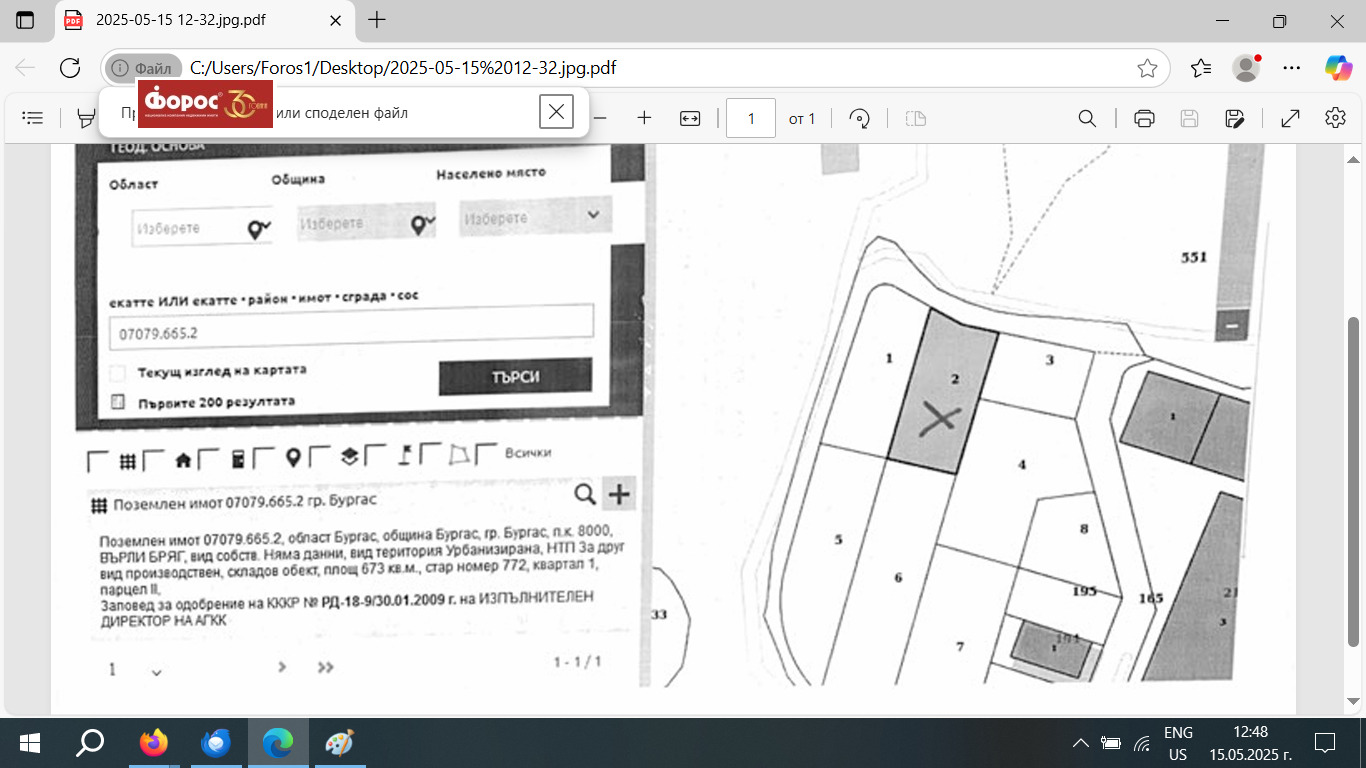Click the zoom in plus button
The height and width of the screenshot is (768, 1366).
(644, 118)
